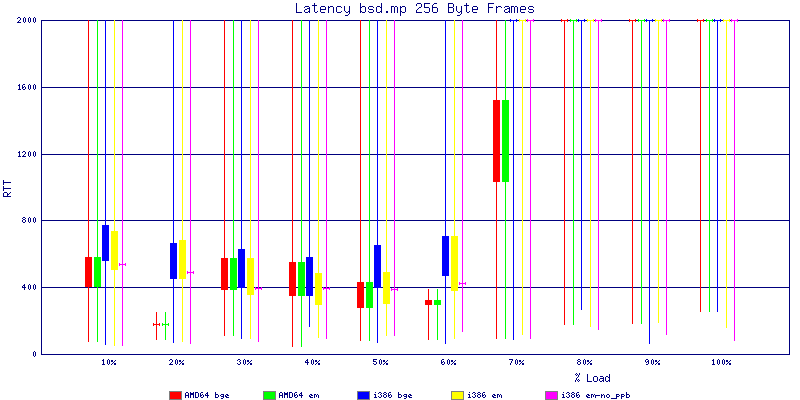Click the green box at 30% load
This screenshot has width=800, height=400.
(234, 274)
